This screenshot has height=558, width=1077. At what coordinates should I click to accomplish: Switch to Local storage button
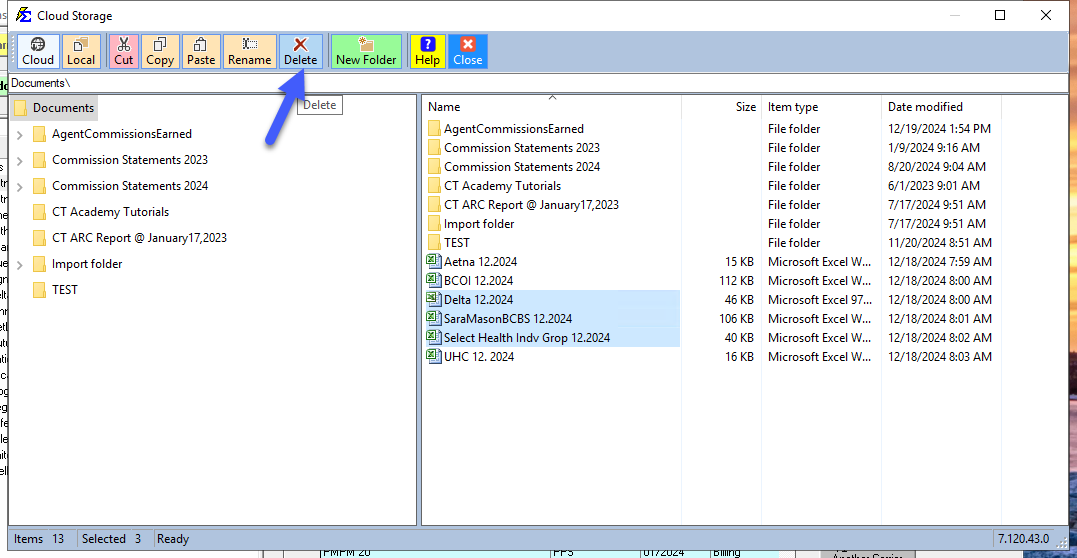[81, 52]
